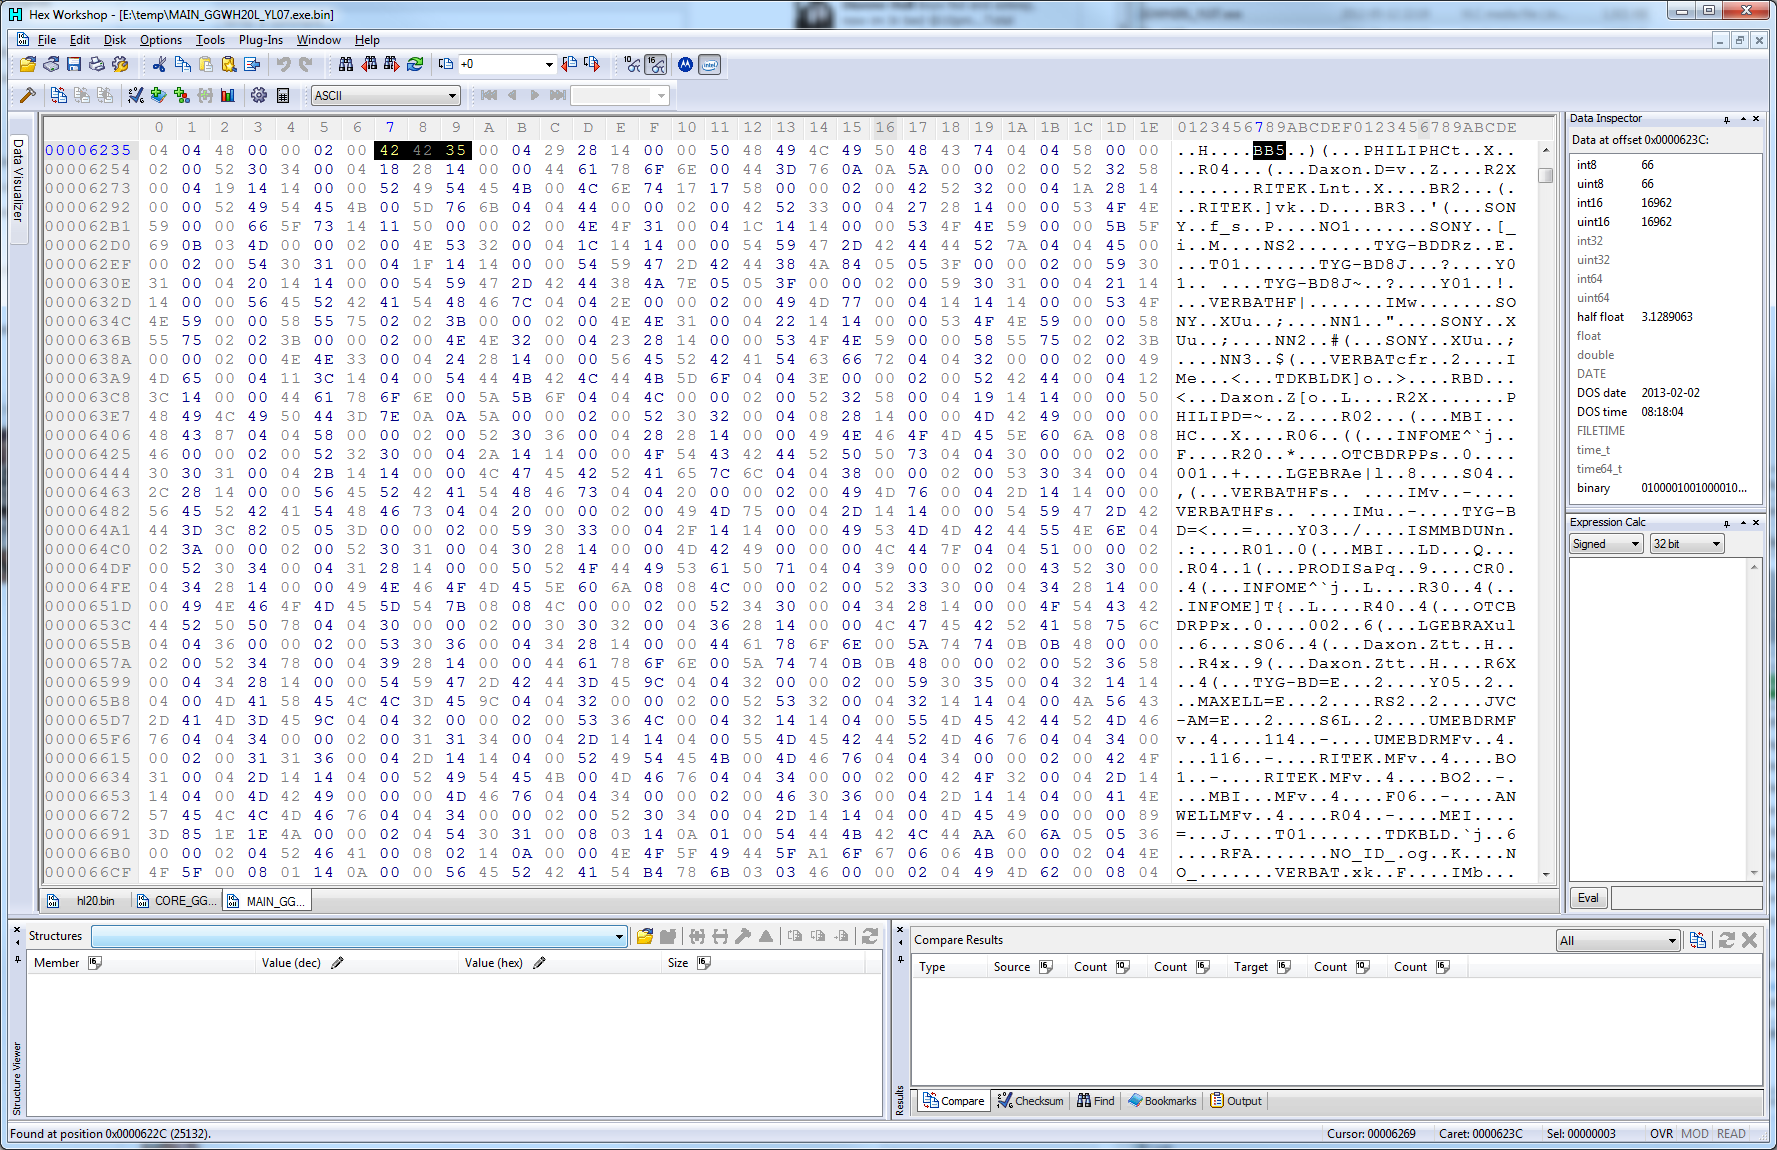This screenshot has width=1777, height=1150.
Task: Toggle hex format on Source column
Action: tap(1046, 966)
